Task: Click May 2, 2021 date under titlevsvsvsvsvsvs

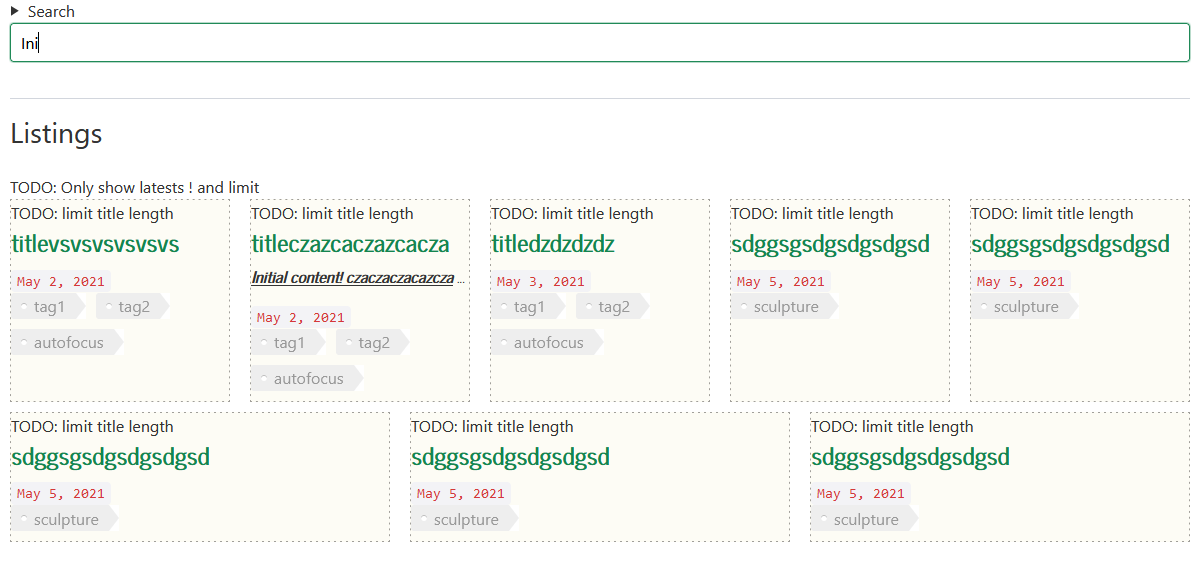Action: click(x=61, y=282)
